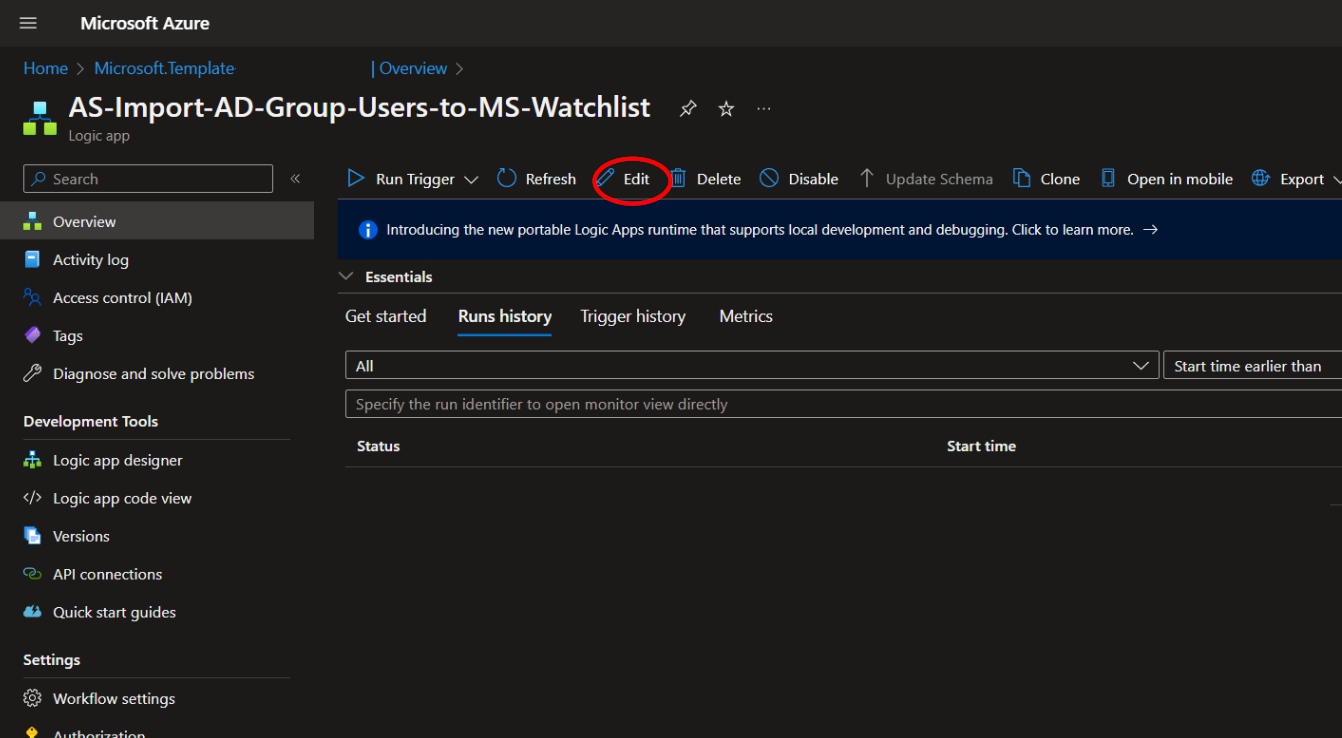Click the Refresh button label

551,179
